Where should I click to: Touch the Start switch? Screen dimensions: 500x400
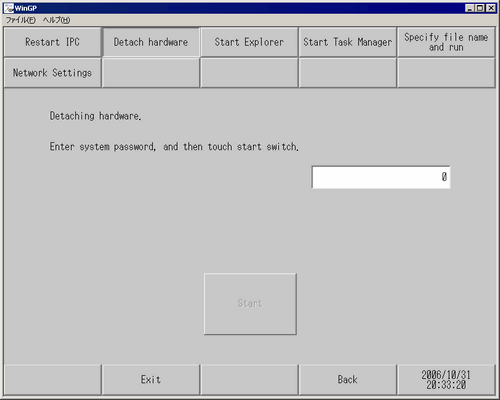pos(250,304)
